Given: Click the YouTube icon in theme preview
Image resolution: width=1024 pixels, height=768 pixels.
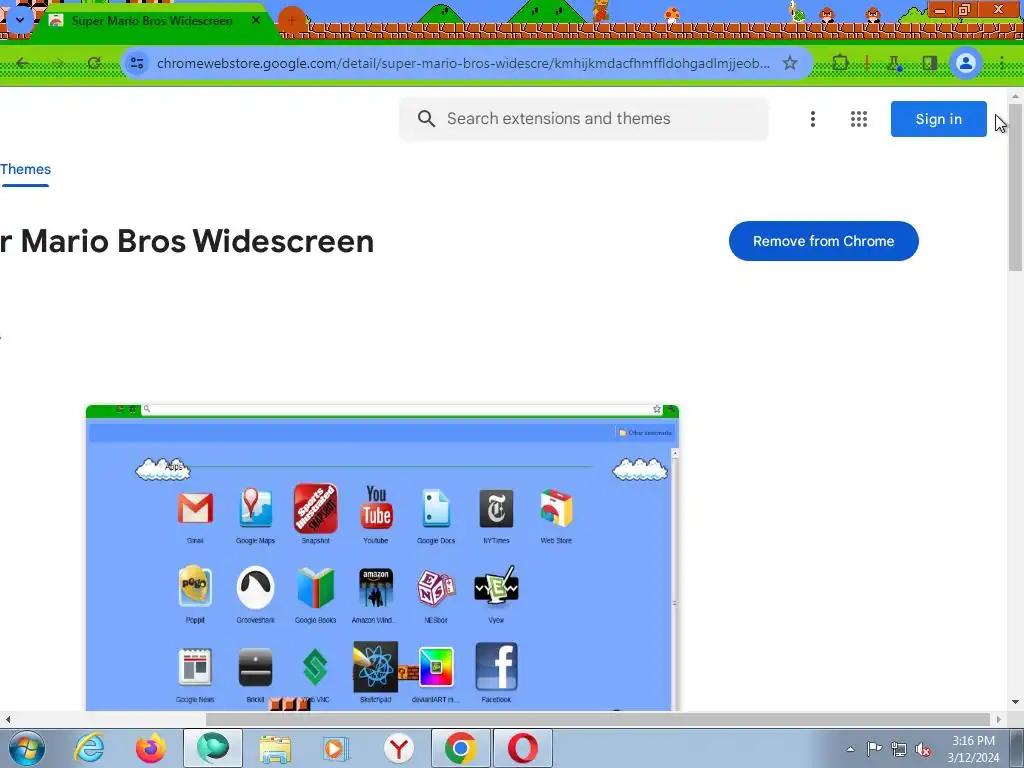Looking at the screenshot, I should 376,507.
